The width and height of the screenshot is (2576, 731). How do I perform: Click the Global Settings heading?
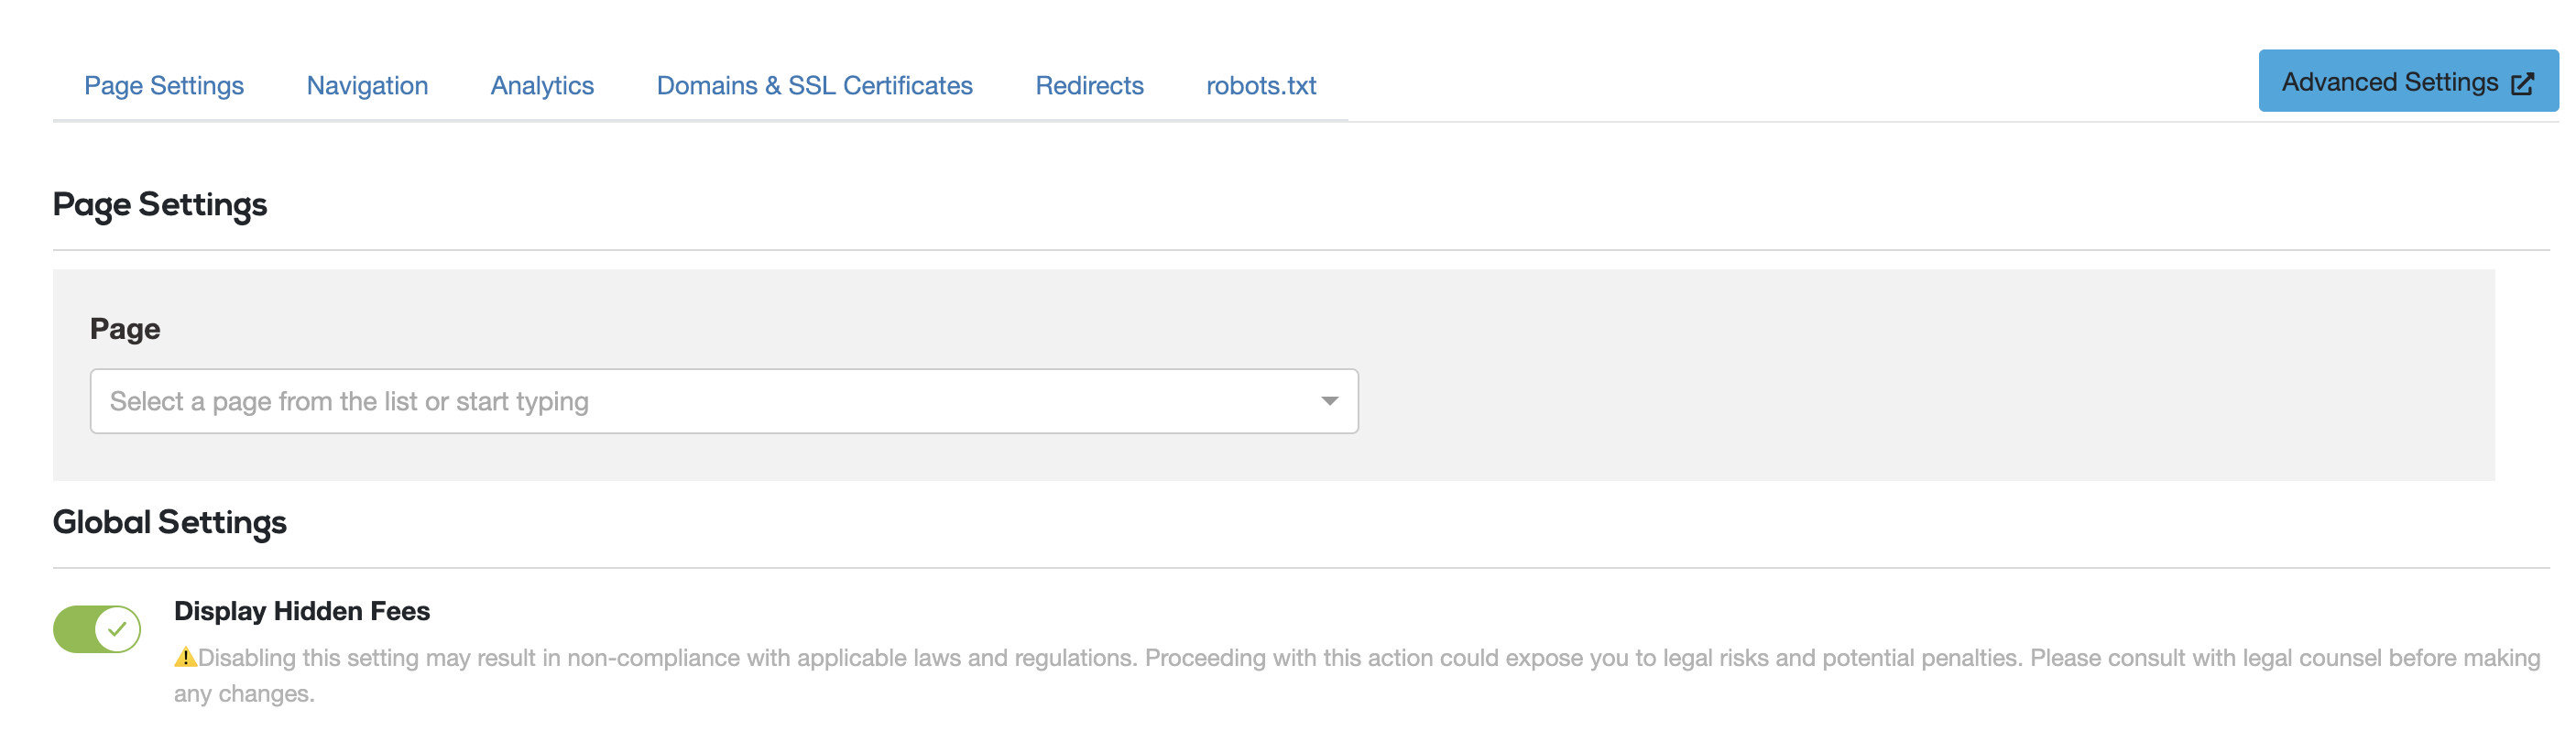tap(170, 522)
